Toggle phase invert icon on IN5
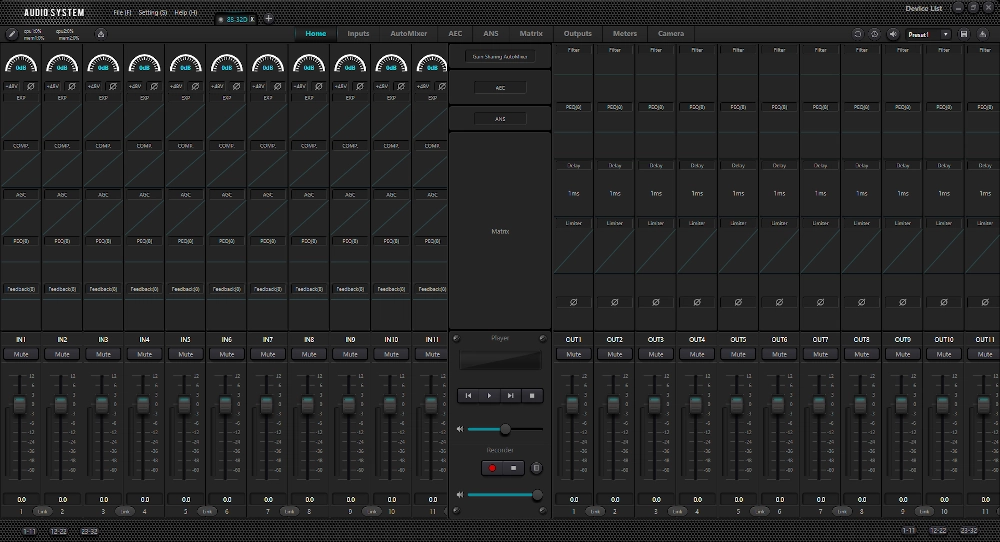Image resolution: width=1000 pixels, height=542 pixels. (x=195, y=86)
